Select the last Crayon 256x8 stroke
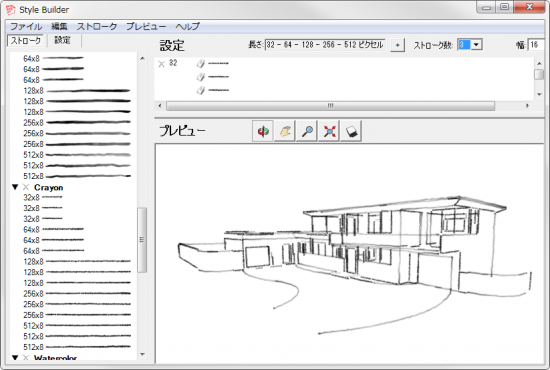The image size is (550, 370). point(77,315)
